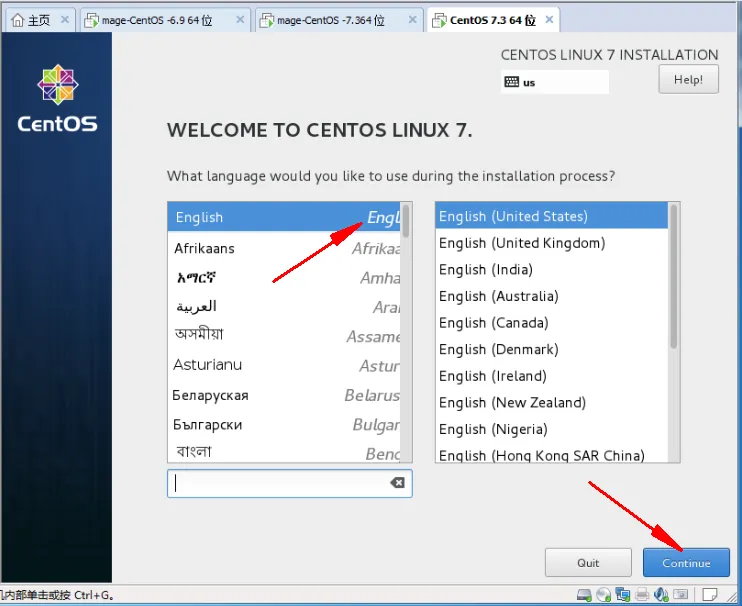This screenshot has height=606, width=742.
Task: Click the grayed-out camera device status icon
Action: tap(680, 594)
